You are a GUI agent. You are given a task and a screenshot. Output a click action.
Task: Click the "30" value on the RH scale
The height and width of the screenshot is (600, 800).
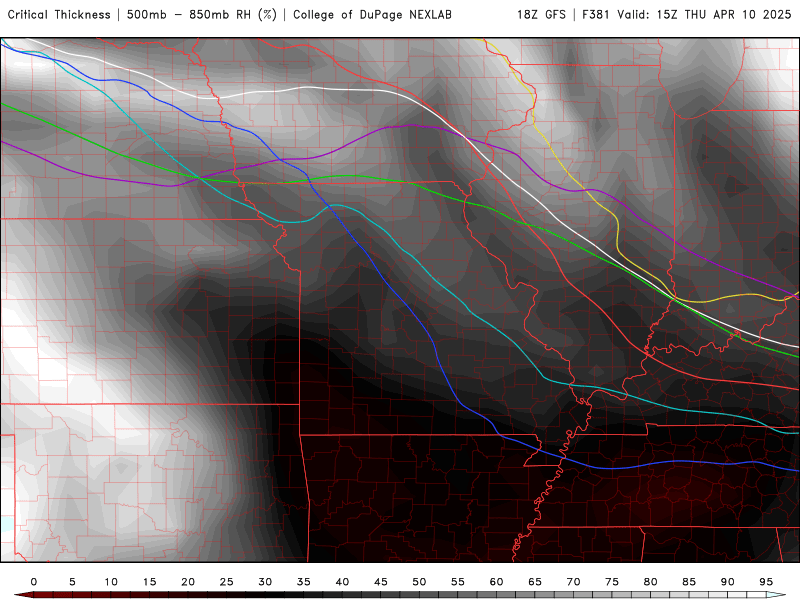tap(265, 582)
